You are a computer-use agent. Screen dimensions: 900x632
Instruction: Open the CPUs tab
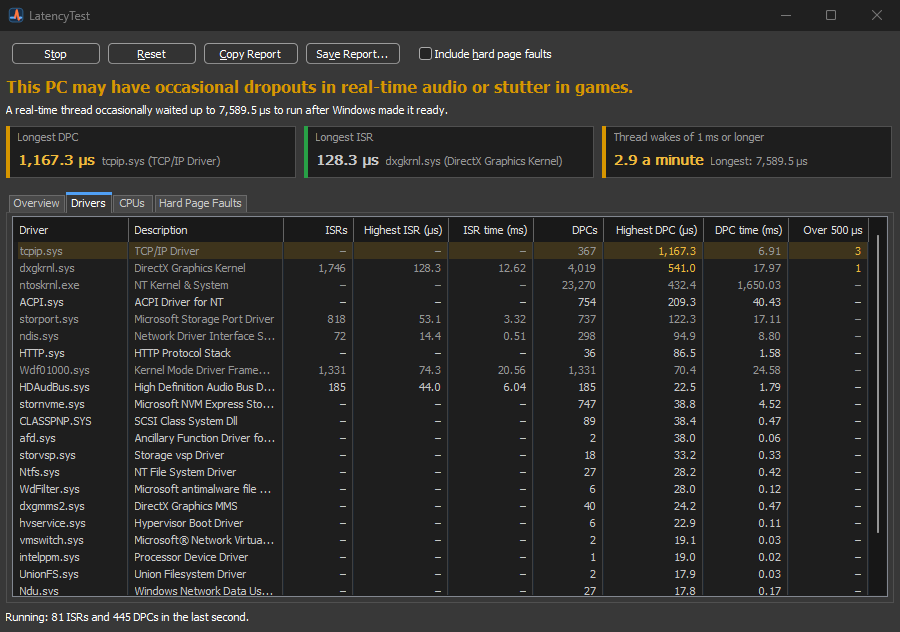132,203
